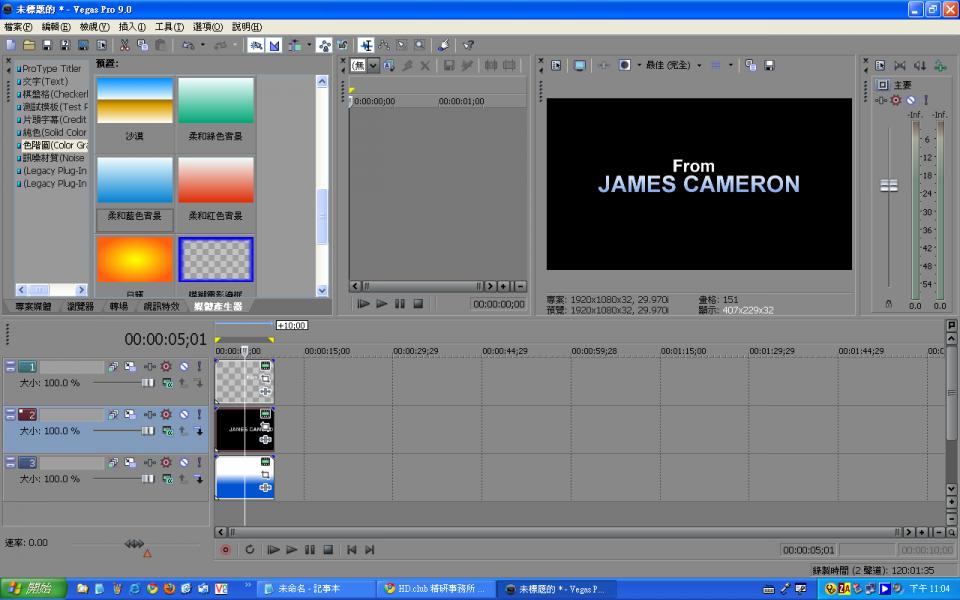This screenshot has height=600, width=960.
Task: Mute video track 1
Action: (x=183, y=367)
